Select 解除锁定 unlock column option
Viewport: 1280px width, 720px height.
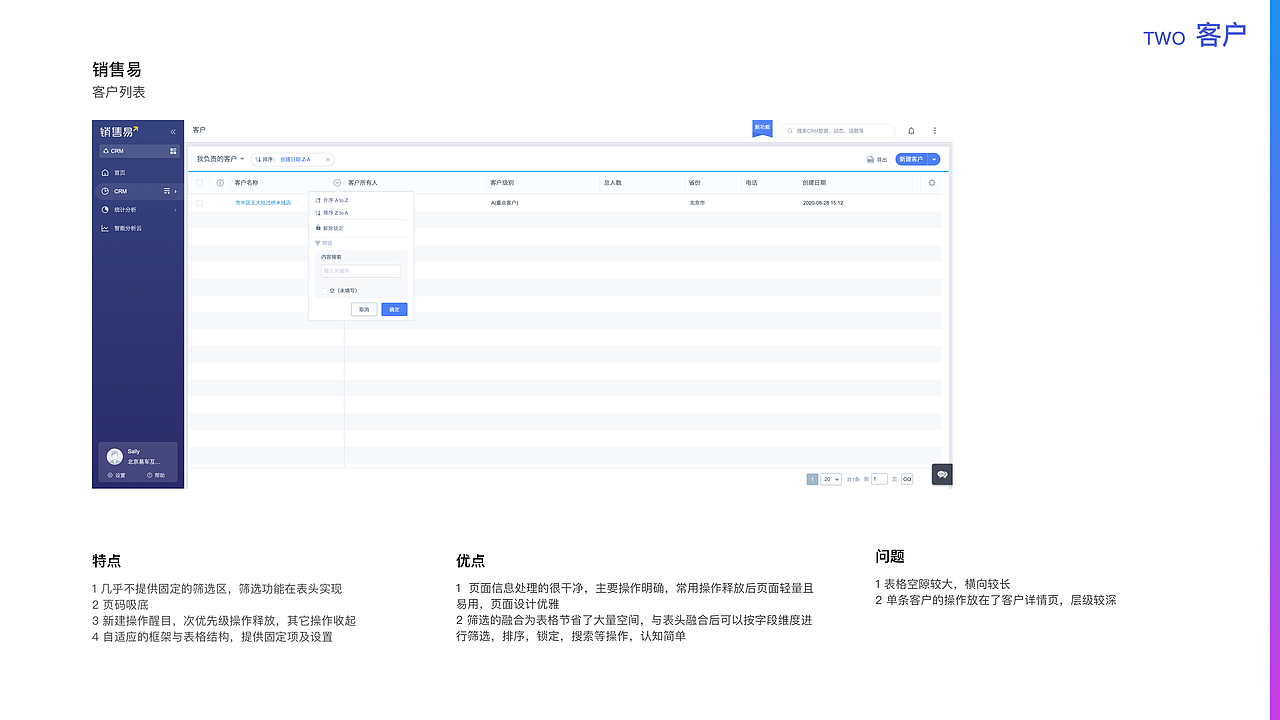tap(329, 228)
